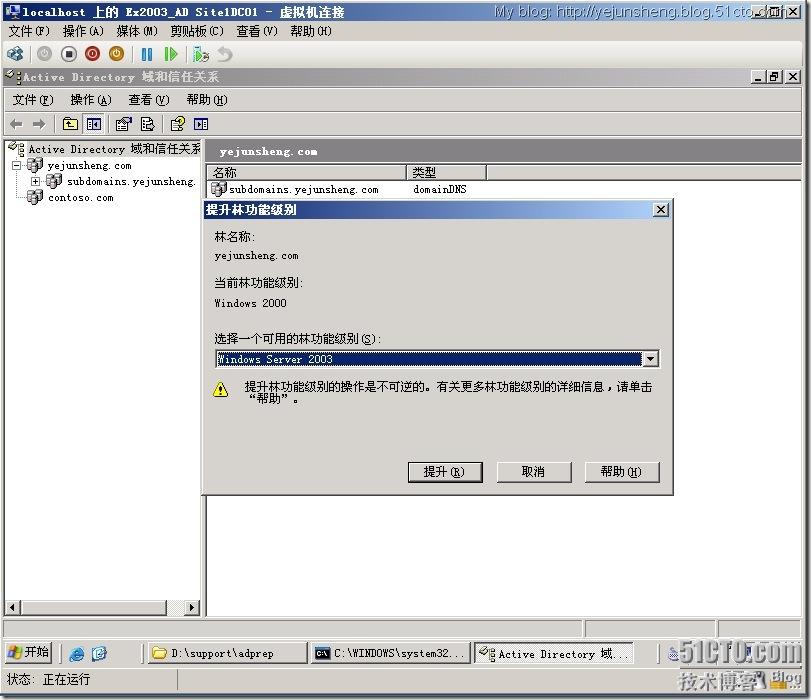The height and width of the screenshot is (700, 811).
Task: Expand subdomains.yejunsheng tree node
Action: 35,182
